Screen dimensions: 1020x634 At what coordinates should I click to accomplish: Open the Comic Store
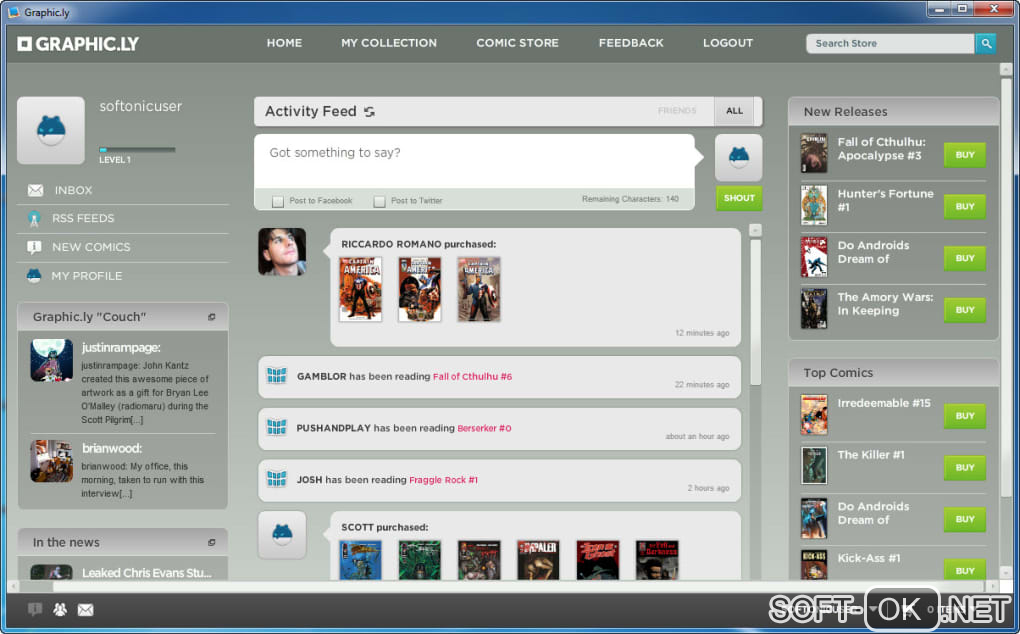point(517,43)
